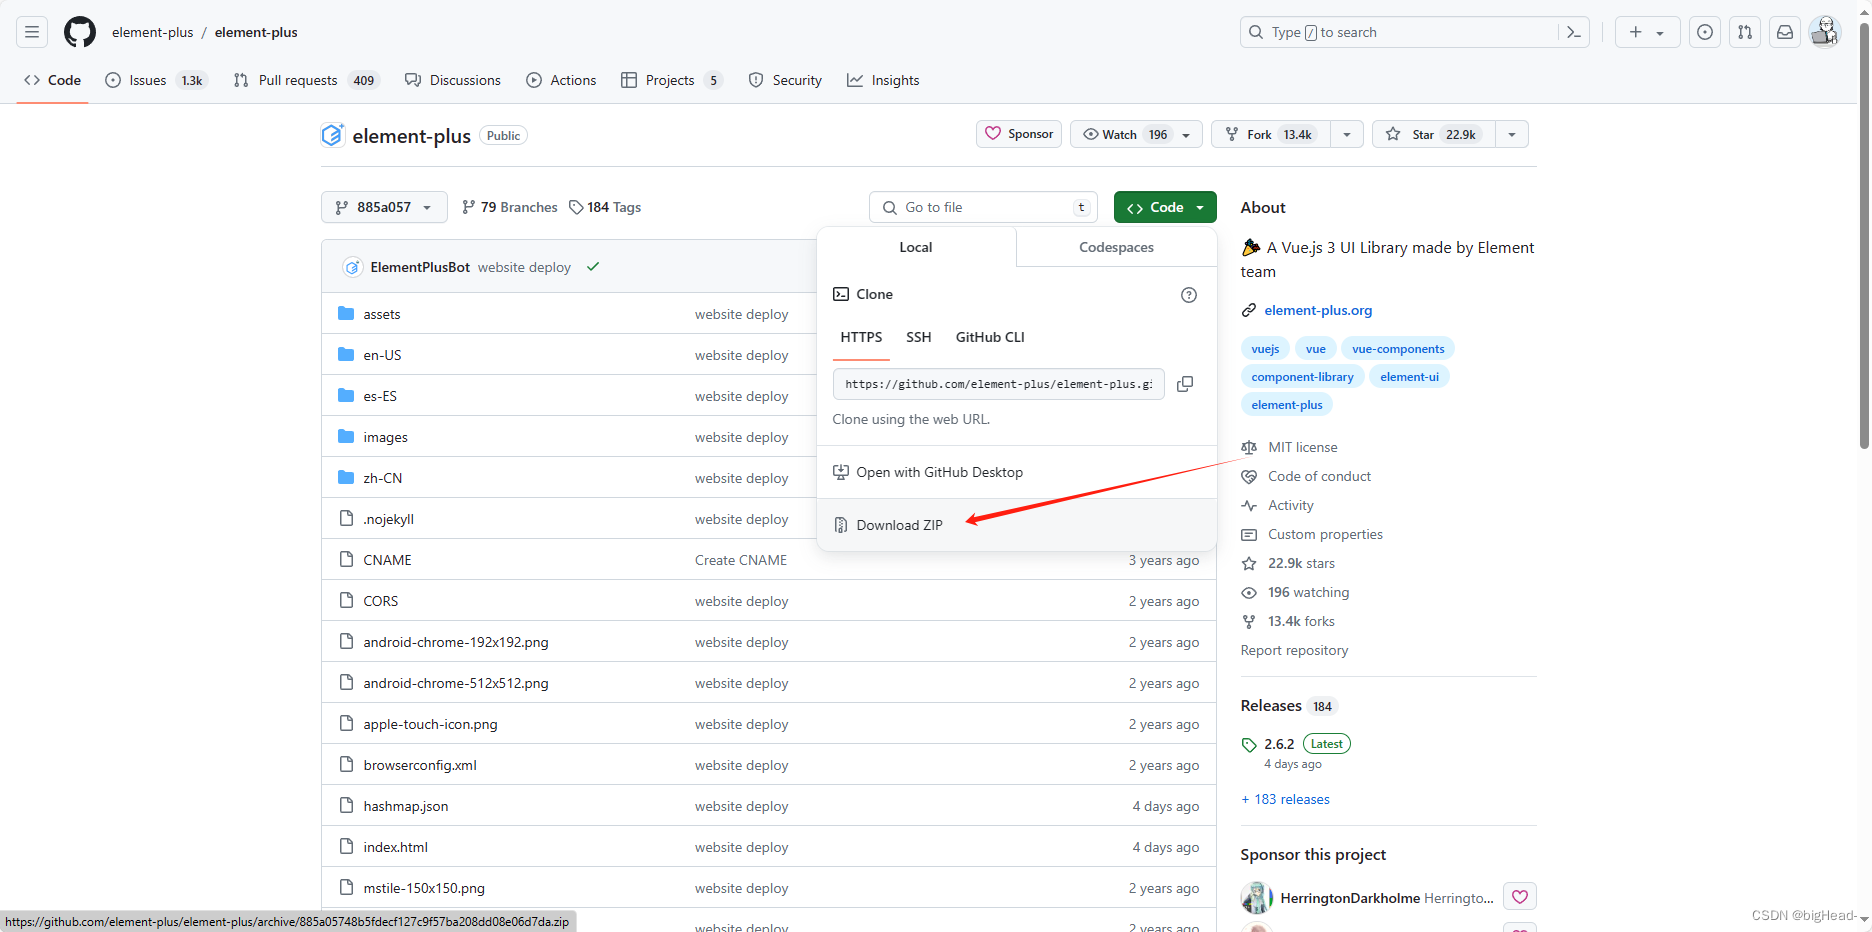Open the Code tab
1872x932 pixels.
click(x=53, y=80)
